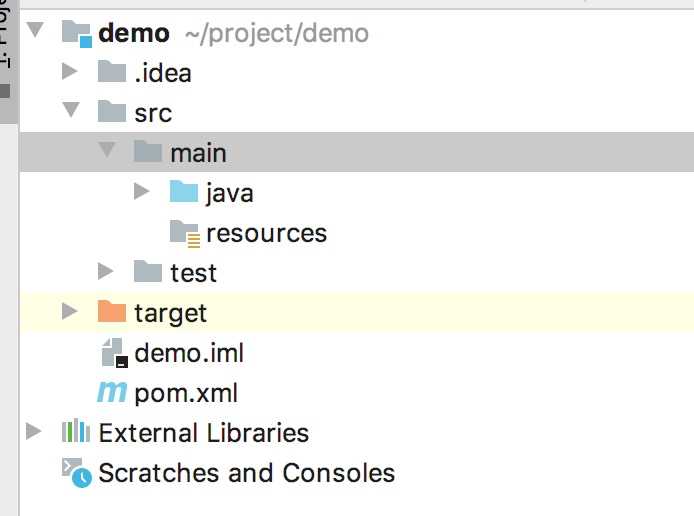Select the pom.xml file label
The height and width of the screenshot is (516, 694).
pyautogui.click(x=186, y=393)
